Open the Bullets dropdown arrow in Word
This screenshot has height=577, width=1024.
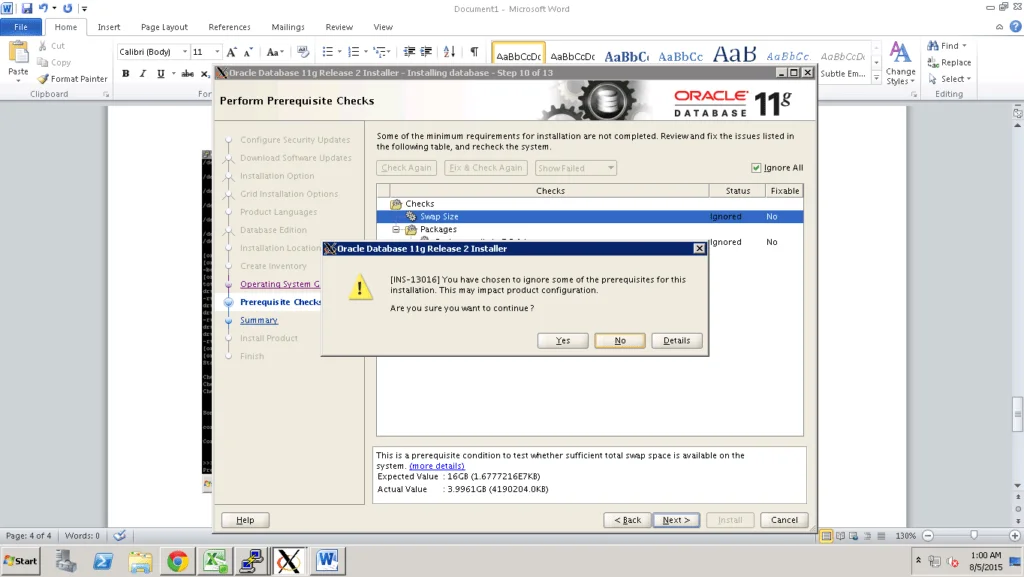[x=340, y=52]
